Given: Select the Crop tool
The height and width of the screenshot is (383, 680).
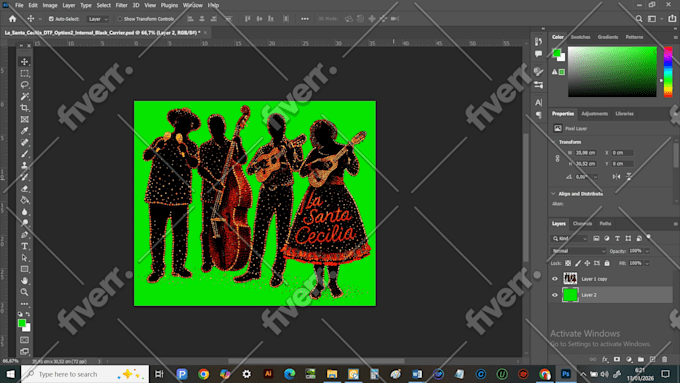Looking at the screenshot, I should point(24,108).
